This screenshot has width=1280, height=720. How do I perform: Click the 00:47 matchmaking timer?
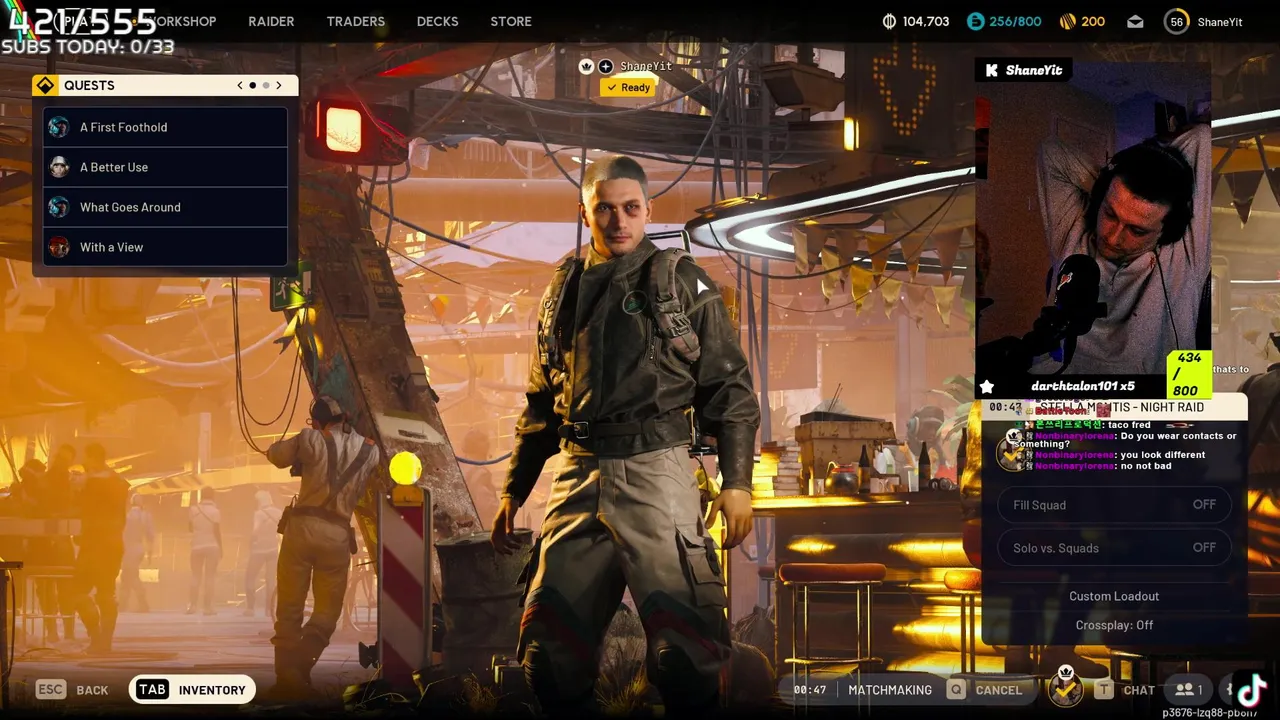click(809, 690)
